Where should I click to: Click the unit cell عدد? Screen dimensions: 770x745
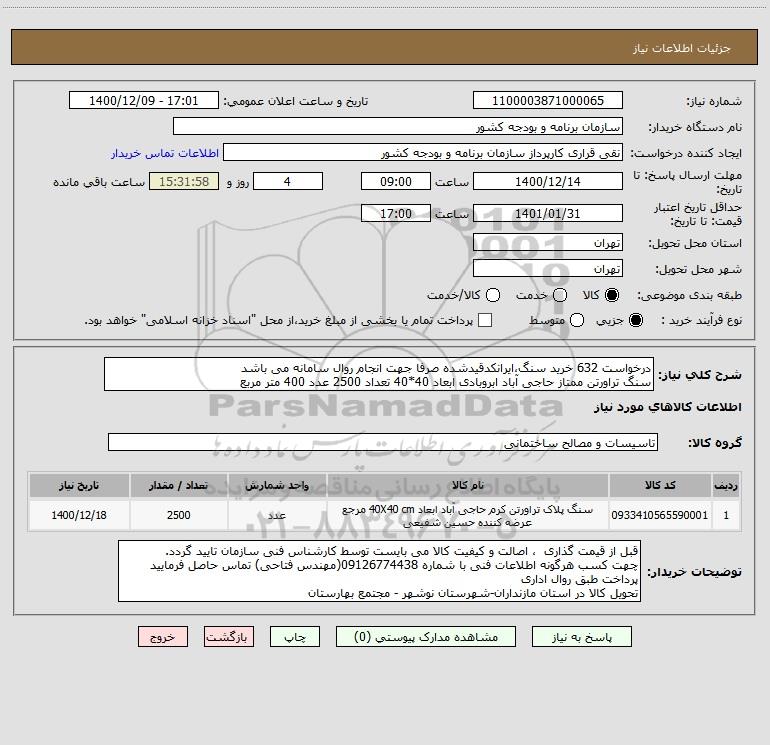[x=277, y=515]
